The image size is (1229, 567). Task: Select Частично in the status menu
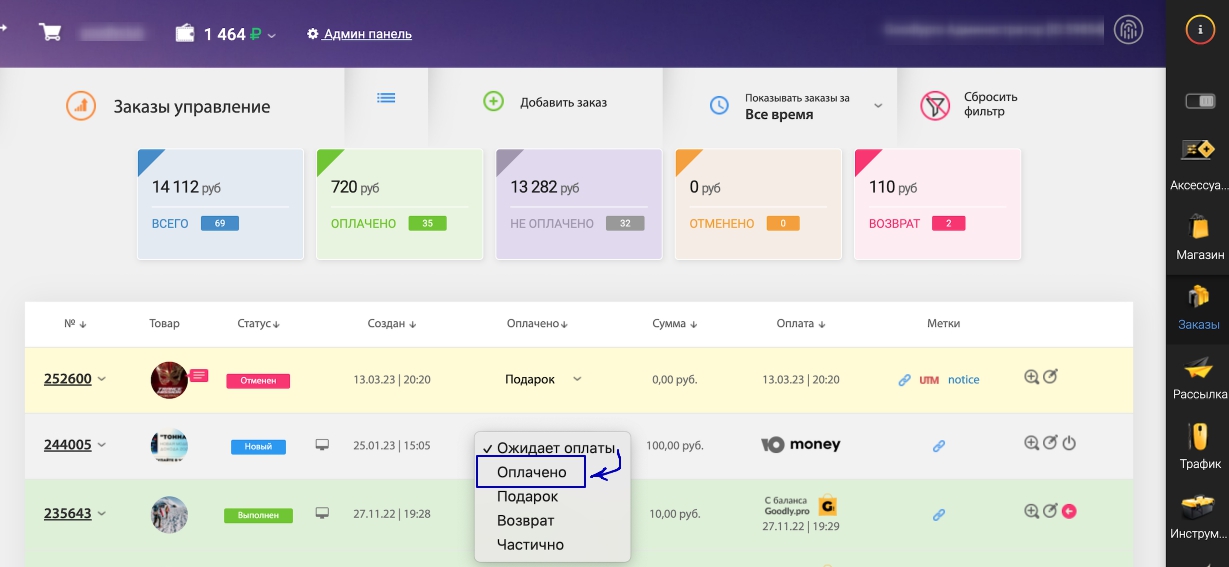pyautogui.click(x=553, y=545)
